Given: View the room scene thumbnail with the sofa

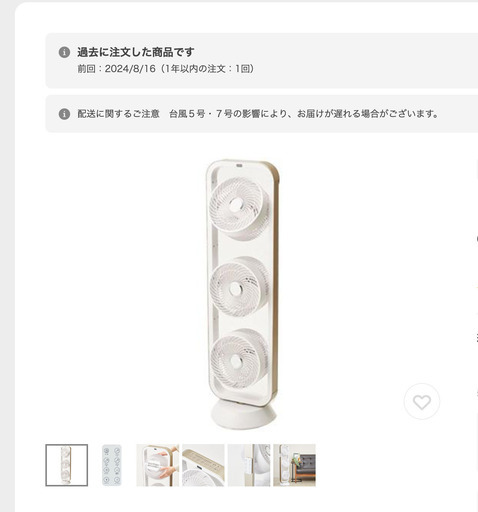Looking at the screenshot, I should point(294,465).
